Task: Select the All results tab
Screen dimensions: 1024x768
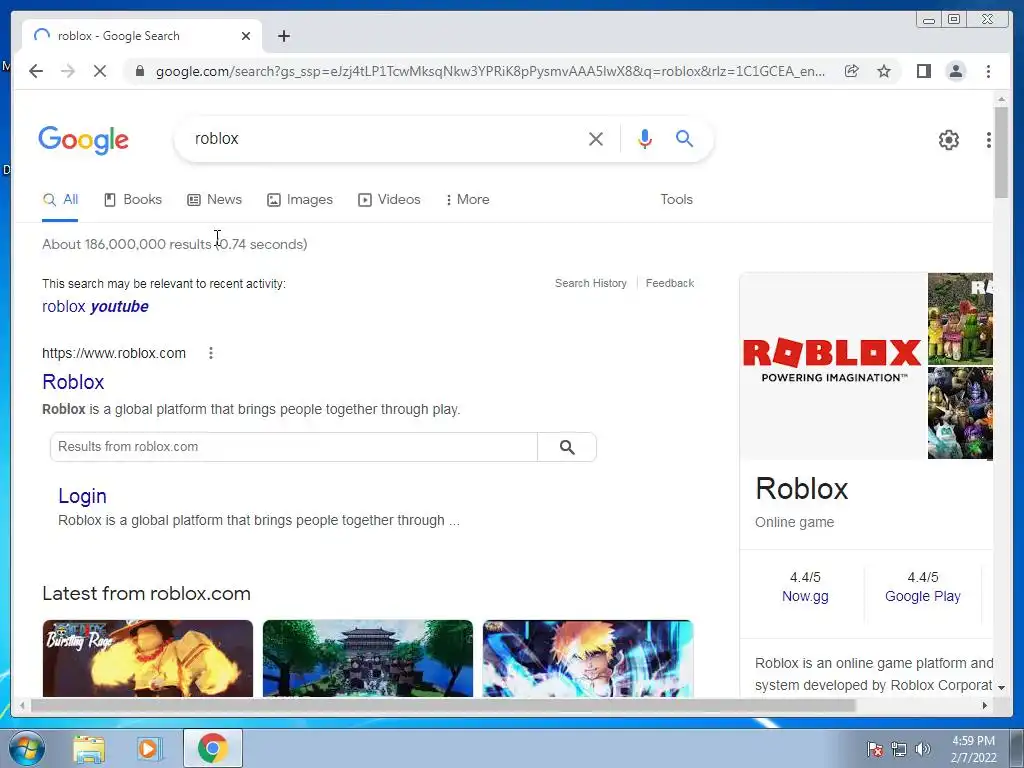Action: pos(60,200)
